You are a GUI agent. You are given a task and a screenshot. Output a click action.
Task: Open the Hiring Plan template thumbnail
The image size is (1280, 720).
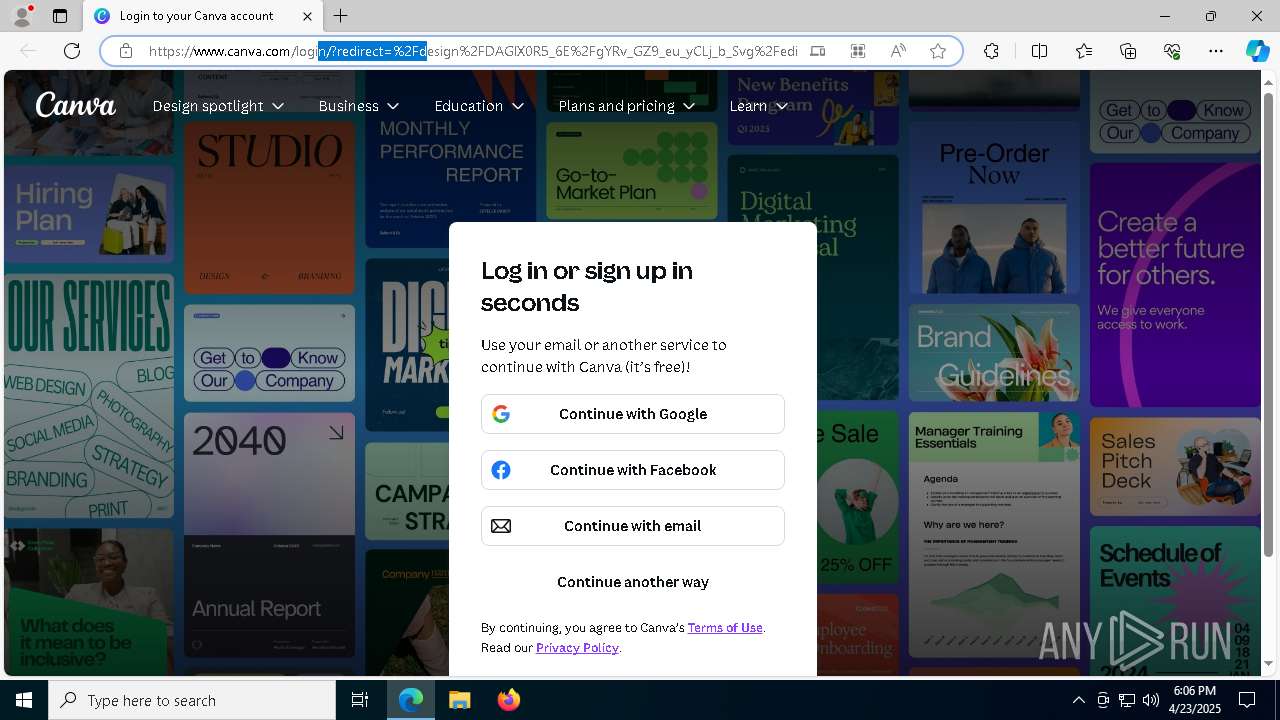(x=88, y=212)
